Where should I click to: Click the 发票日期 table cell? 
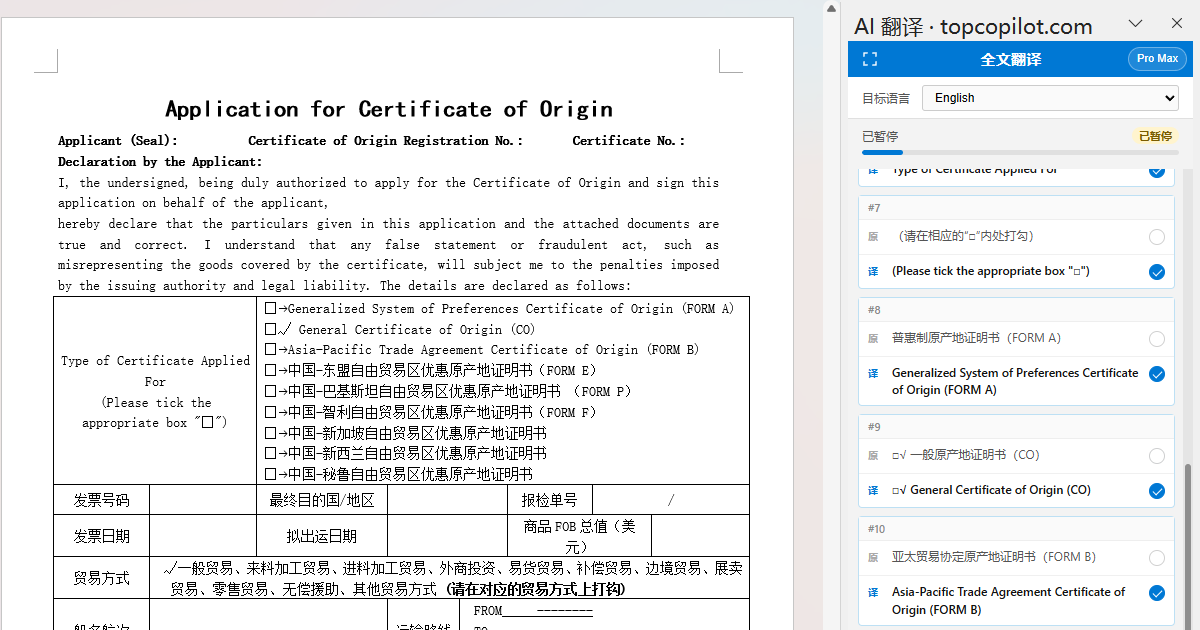[x=101, y=536]
